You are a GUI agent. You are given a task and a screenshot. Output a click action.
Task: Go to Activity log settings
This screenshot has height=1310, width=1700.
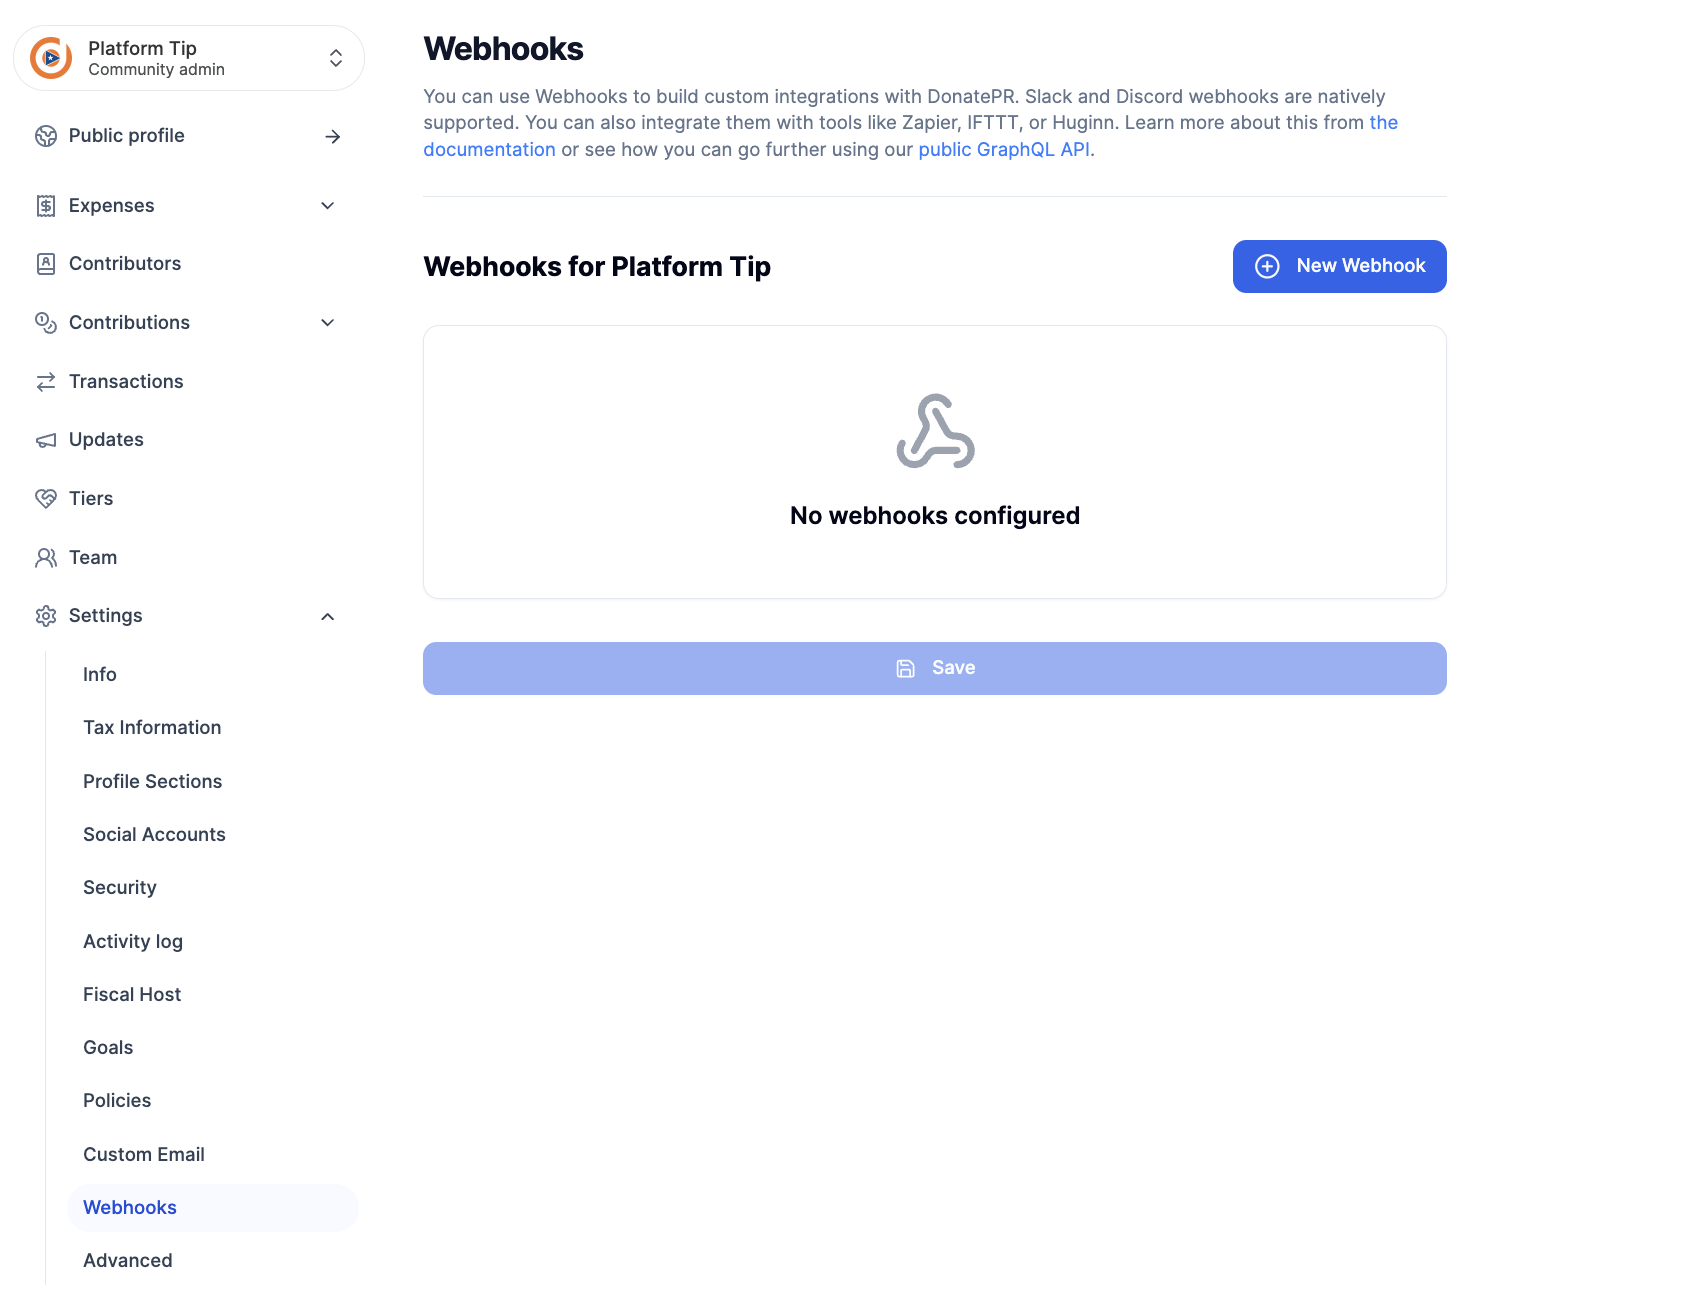(133, 941)
